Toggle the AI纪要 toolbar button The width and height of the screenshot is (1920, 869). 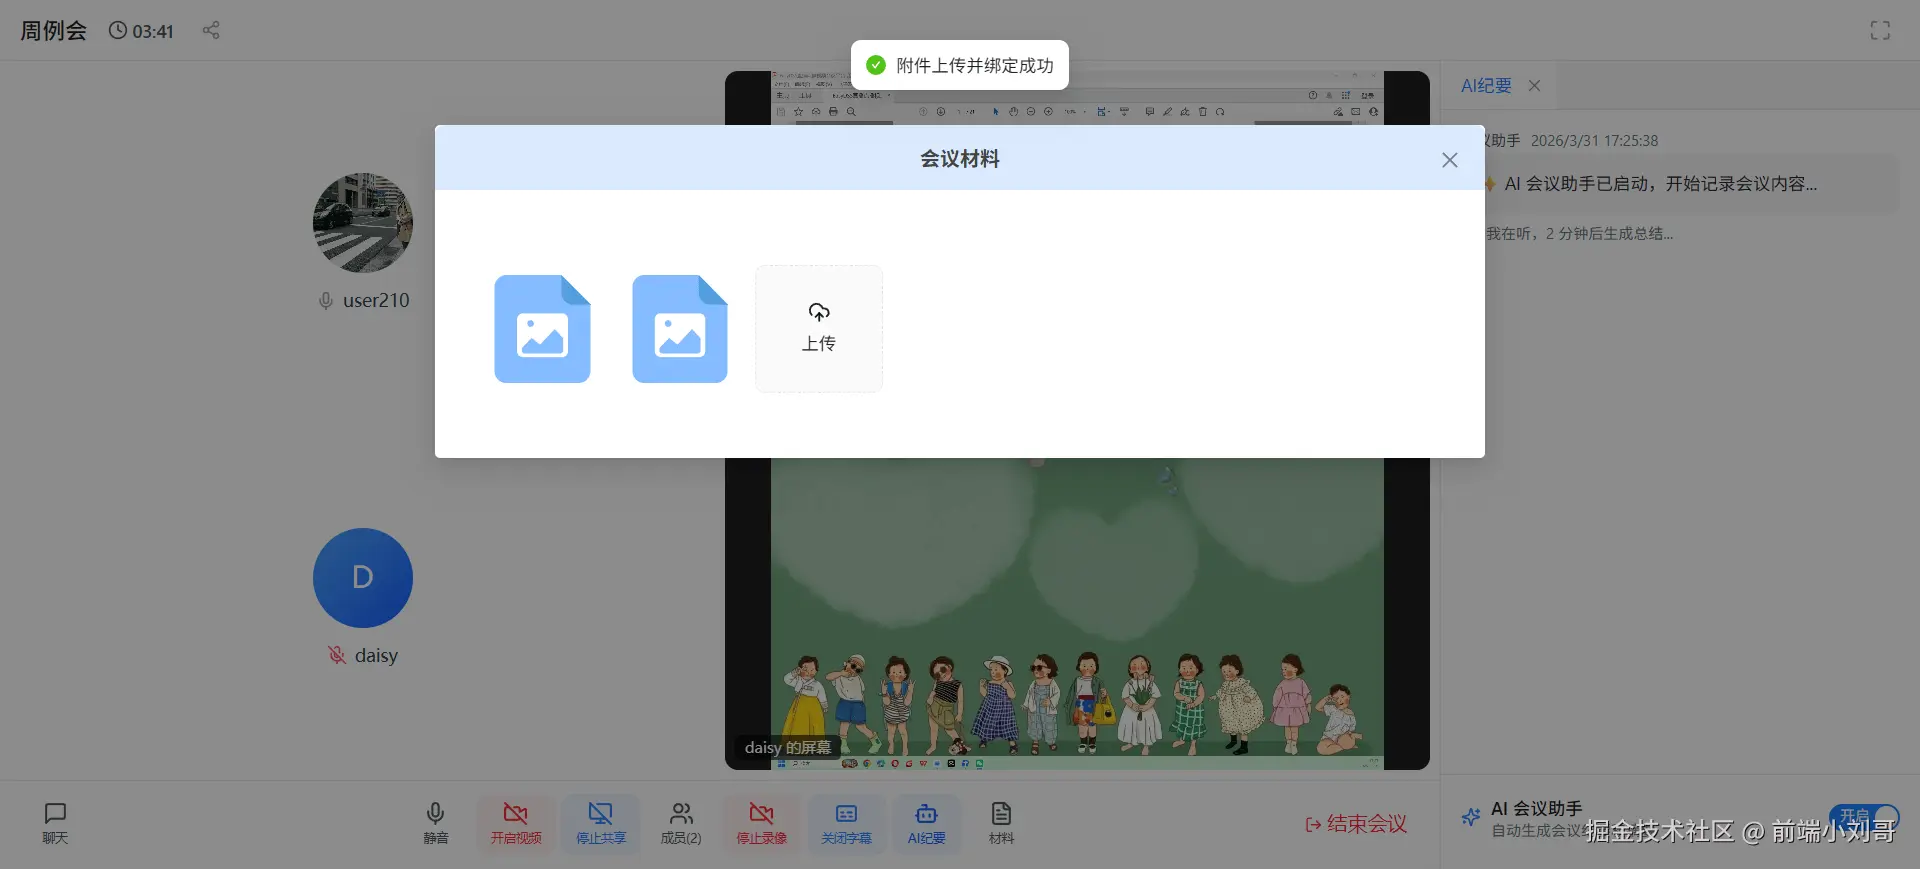pyautogui.click(x=927, y=823)
